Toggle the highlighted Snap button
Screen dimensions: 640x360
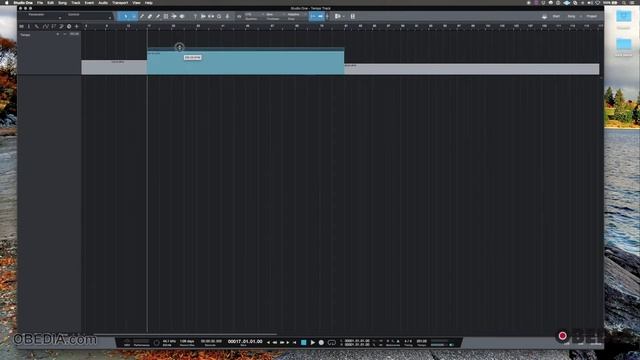(x=320, y=16)
